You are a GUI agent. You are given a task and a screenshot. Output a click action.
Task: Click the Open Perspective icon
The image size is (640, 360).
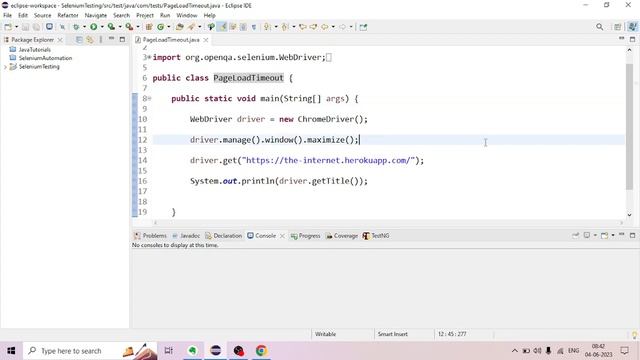coord(618,27)
